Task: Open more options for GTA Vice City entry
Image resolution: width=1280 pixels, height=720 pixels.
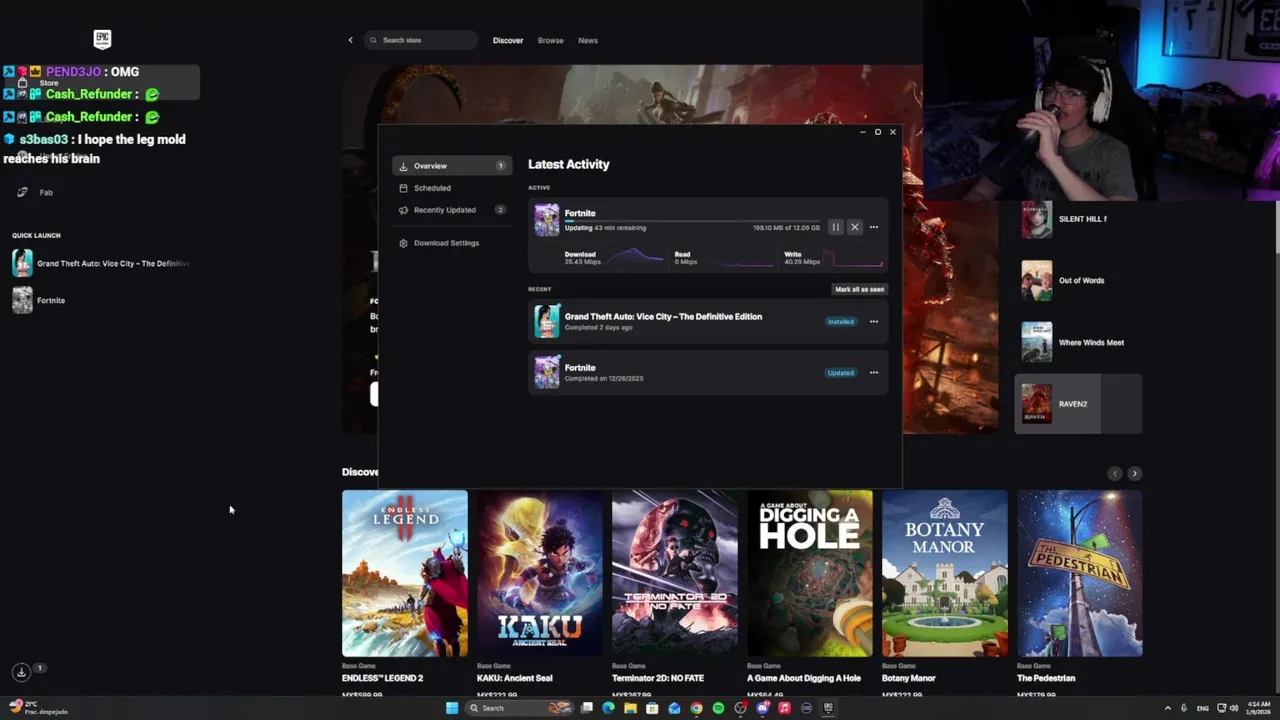Action: (874, 321)
